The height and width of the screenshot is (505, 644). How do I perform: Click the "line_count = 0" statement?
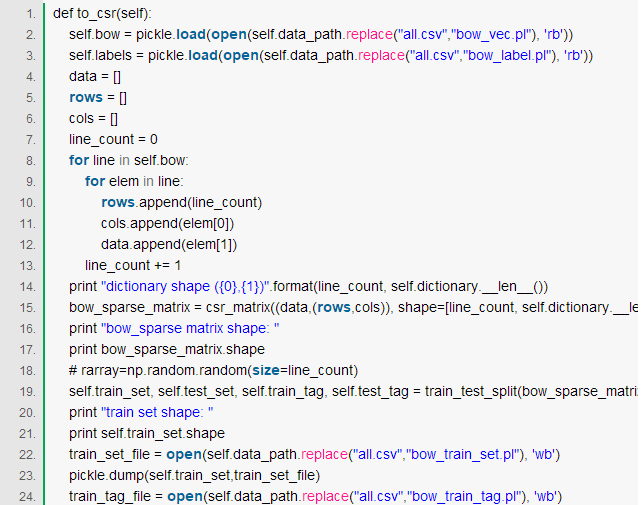[x=113, y=139]
